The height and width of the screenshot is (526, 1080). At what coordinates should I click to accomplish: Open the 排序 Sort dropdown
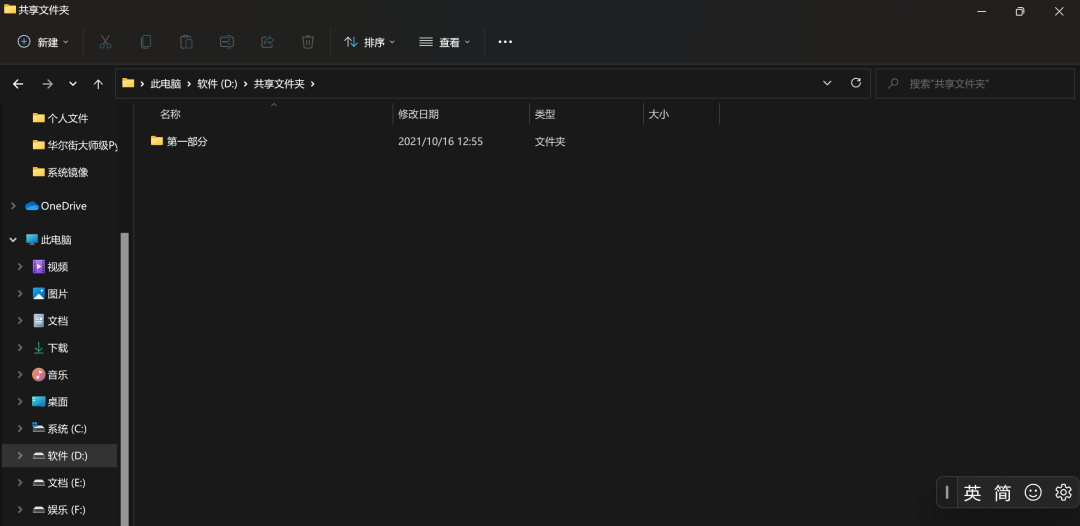370,42
